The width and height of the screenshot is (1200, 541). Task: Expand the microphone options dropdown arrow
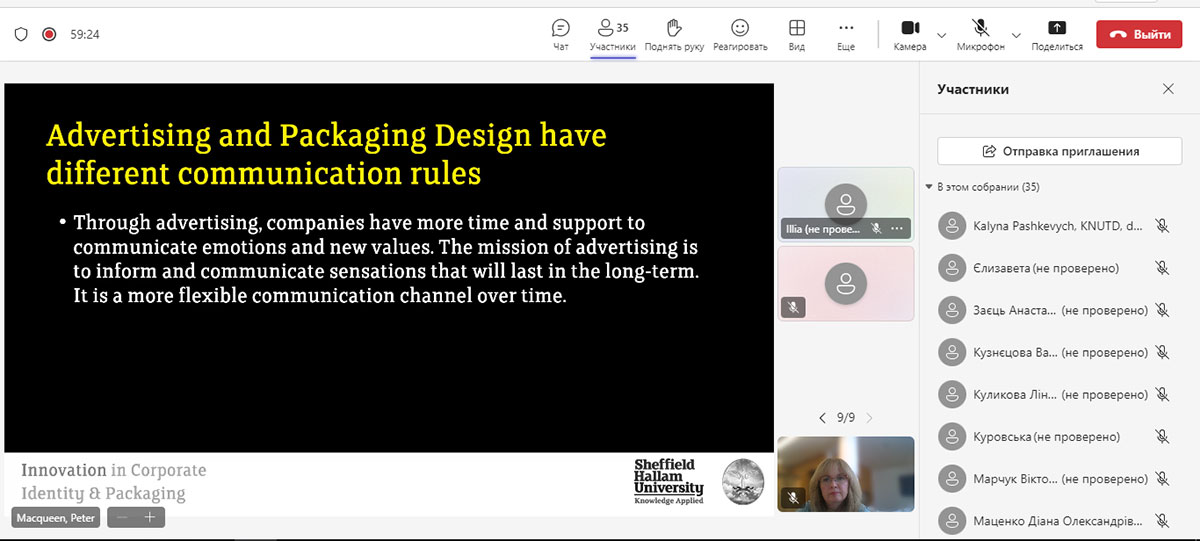(1016, 36)
